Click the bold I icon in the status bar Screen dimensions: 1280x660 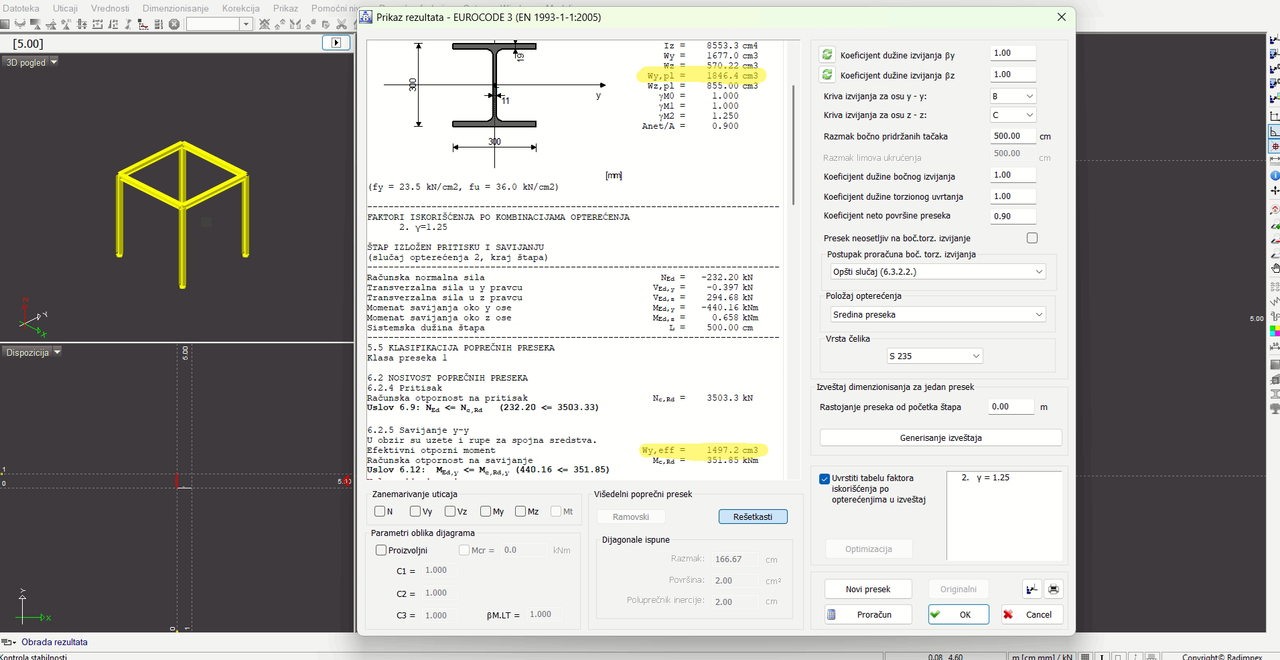pos(1102,656)
